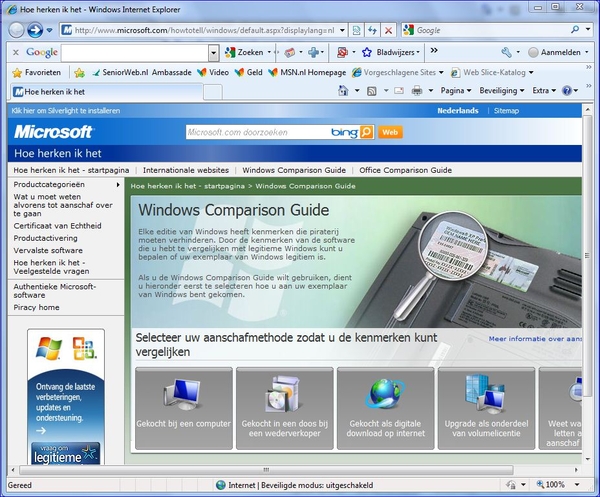
Task: Open the Beveiliging menu
Action: 502,91
